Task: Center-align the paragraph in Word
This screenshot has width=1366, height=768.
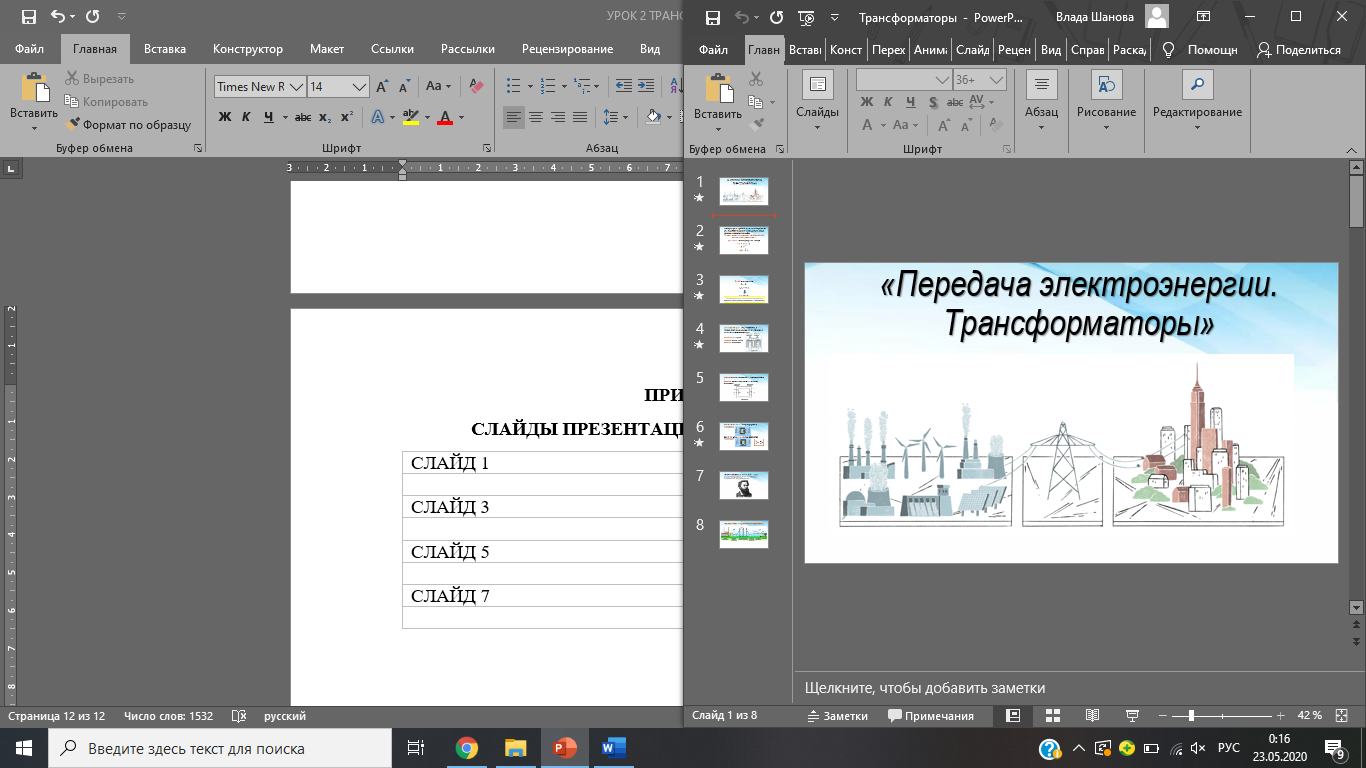Action: tap(536, 117)
